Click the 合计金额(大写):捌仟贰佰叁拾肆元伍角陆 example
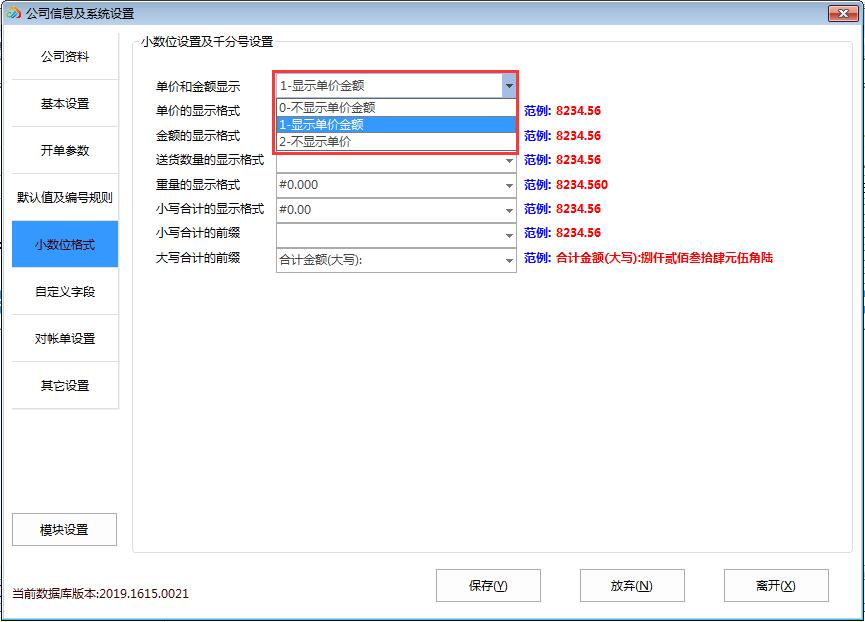 664,258
